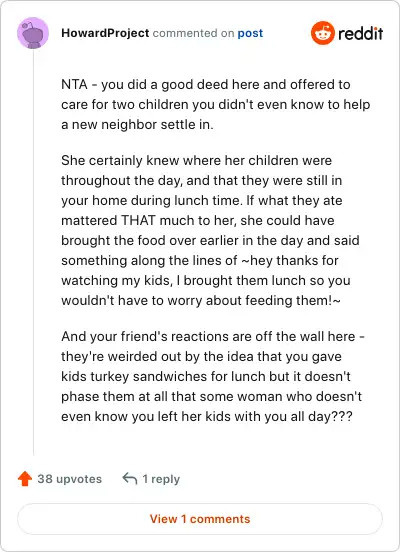Collapse thread using the vertical line
Image resolution: width=400 pixels, height=552 pixels.
(x=33, y=252)
